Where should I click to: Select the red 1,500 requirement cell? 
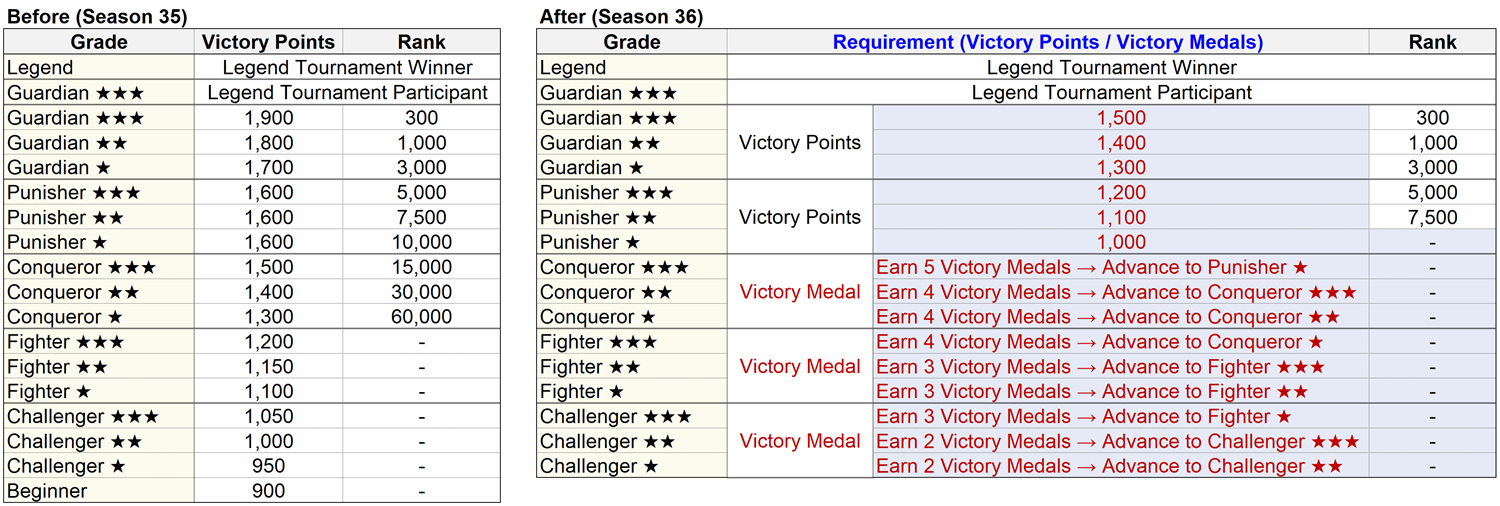point(1120,118)
